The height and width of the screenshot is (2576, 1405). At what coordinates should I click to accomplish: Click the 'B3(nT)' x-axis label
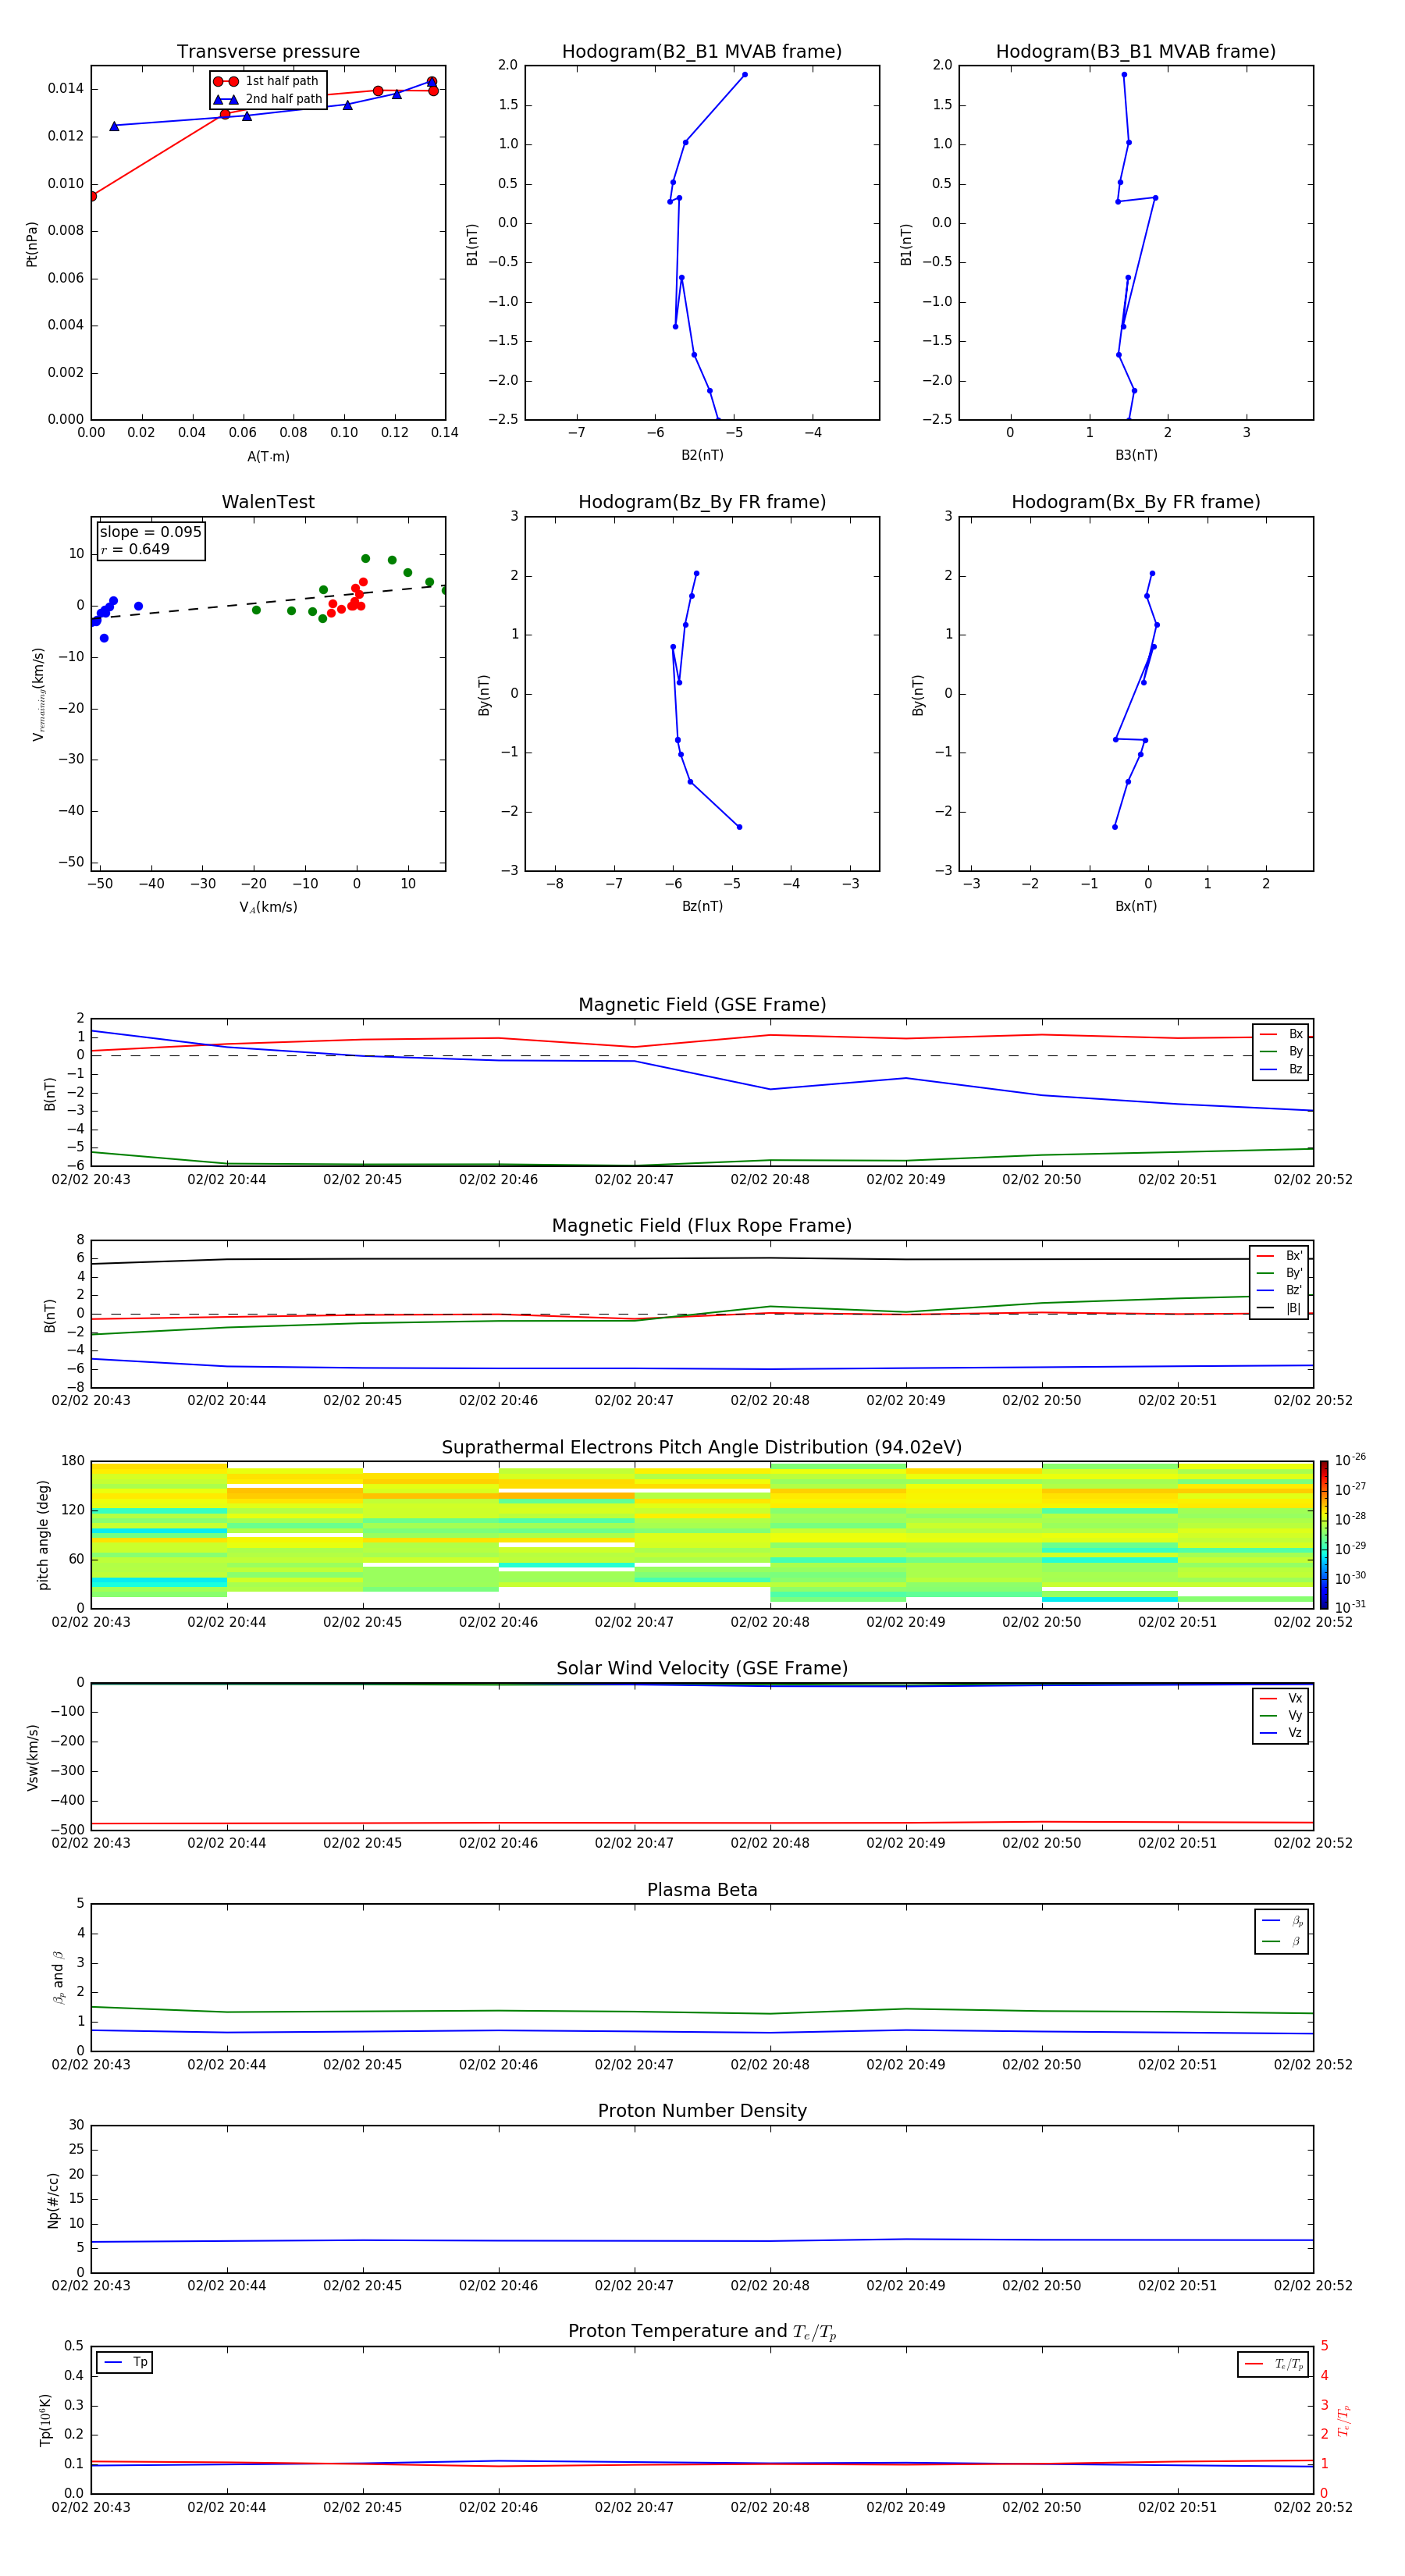(x=1136, y=455)
